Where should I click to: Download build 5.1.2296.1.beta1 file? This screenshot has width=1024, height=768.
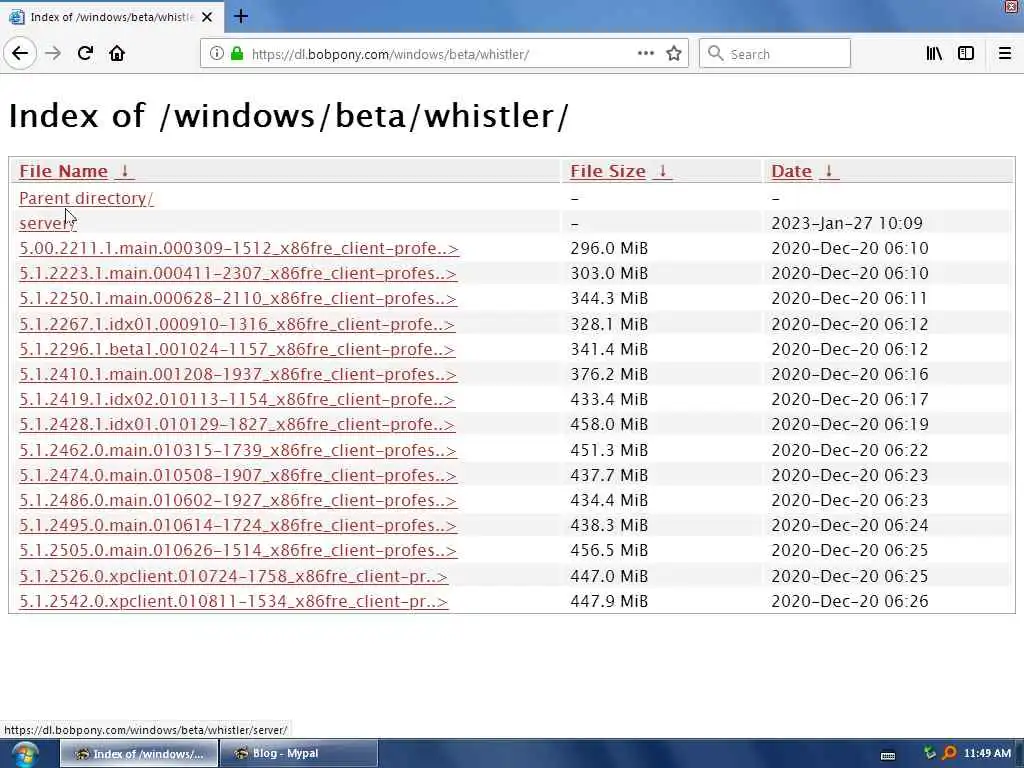[x=237, y=349]
